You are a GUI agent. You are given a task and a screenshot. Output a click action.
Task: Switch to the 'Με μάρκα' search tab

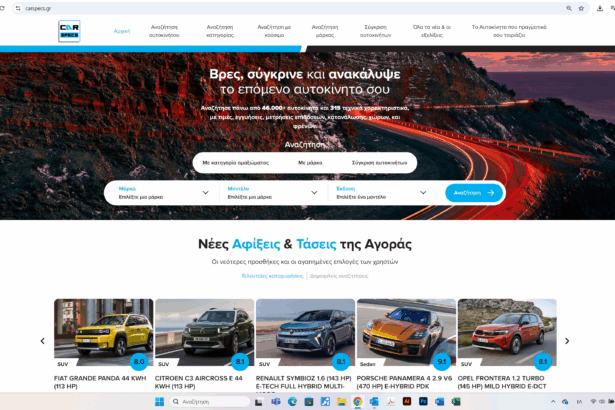click(x=309, y=162)
